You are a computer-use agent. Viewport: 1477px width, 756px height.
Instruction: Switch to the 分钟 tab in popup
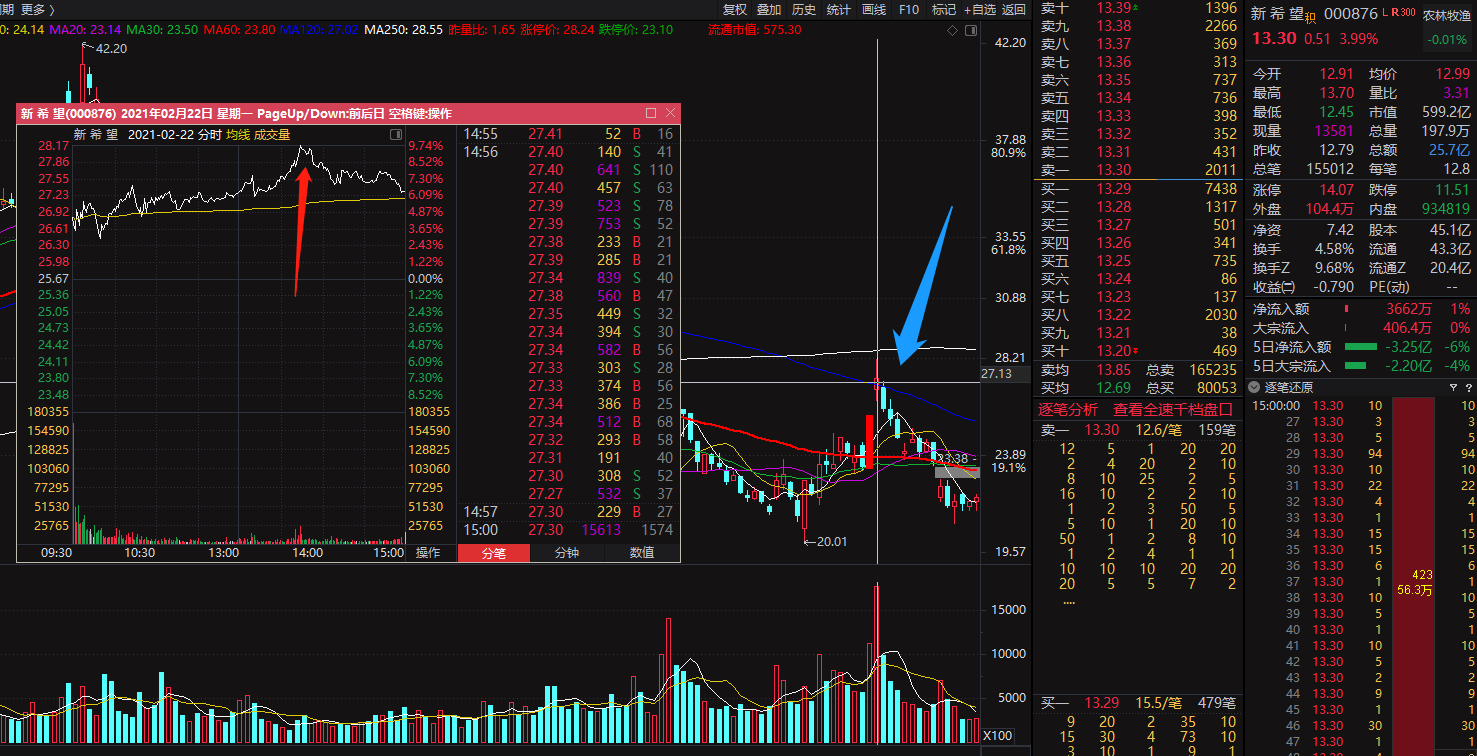(567, 552)
